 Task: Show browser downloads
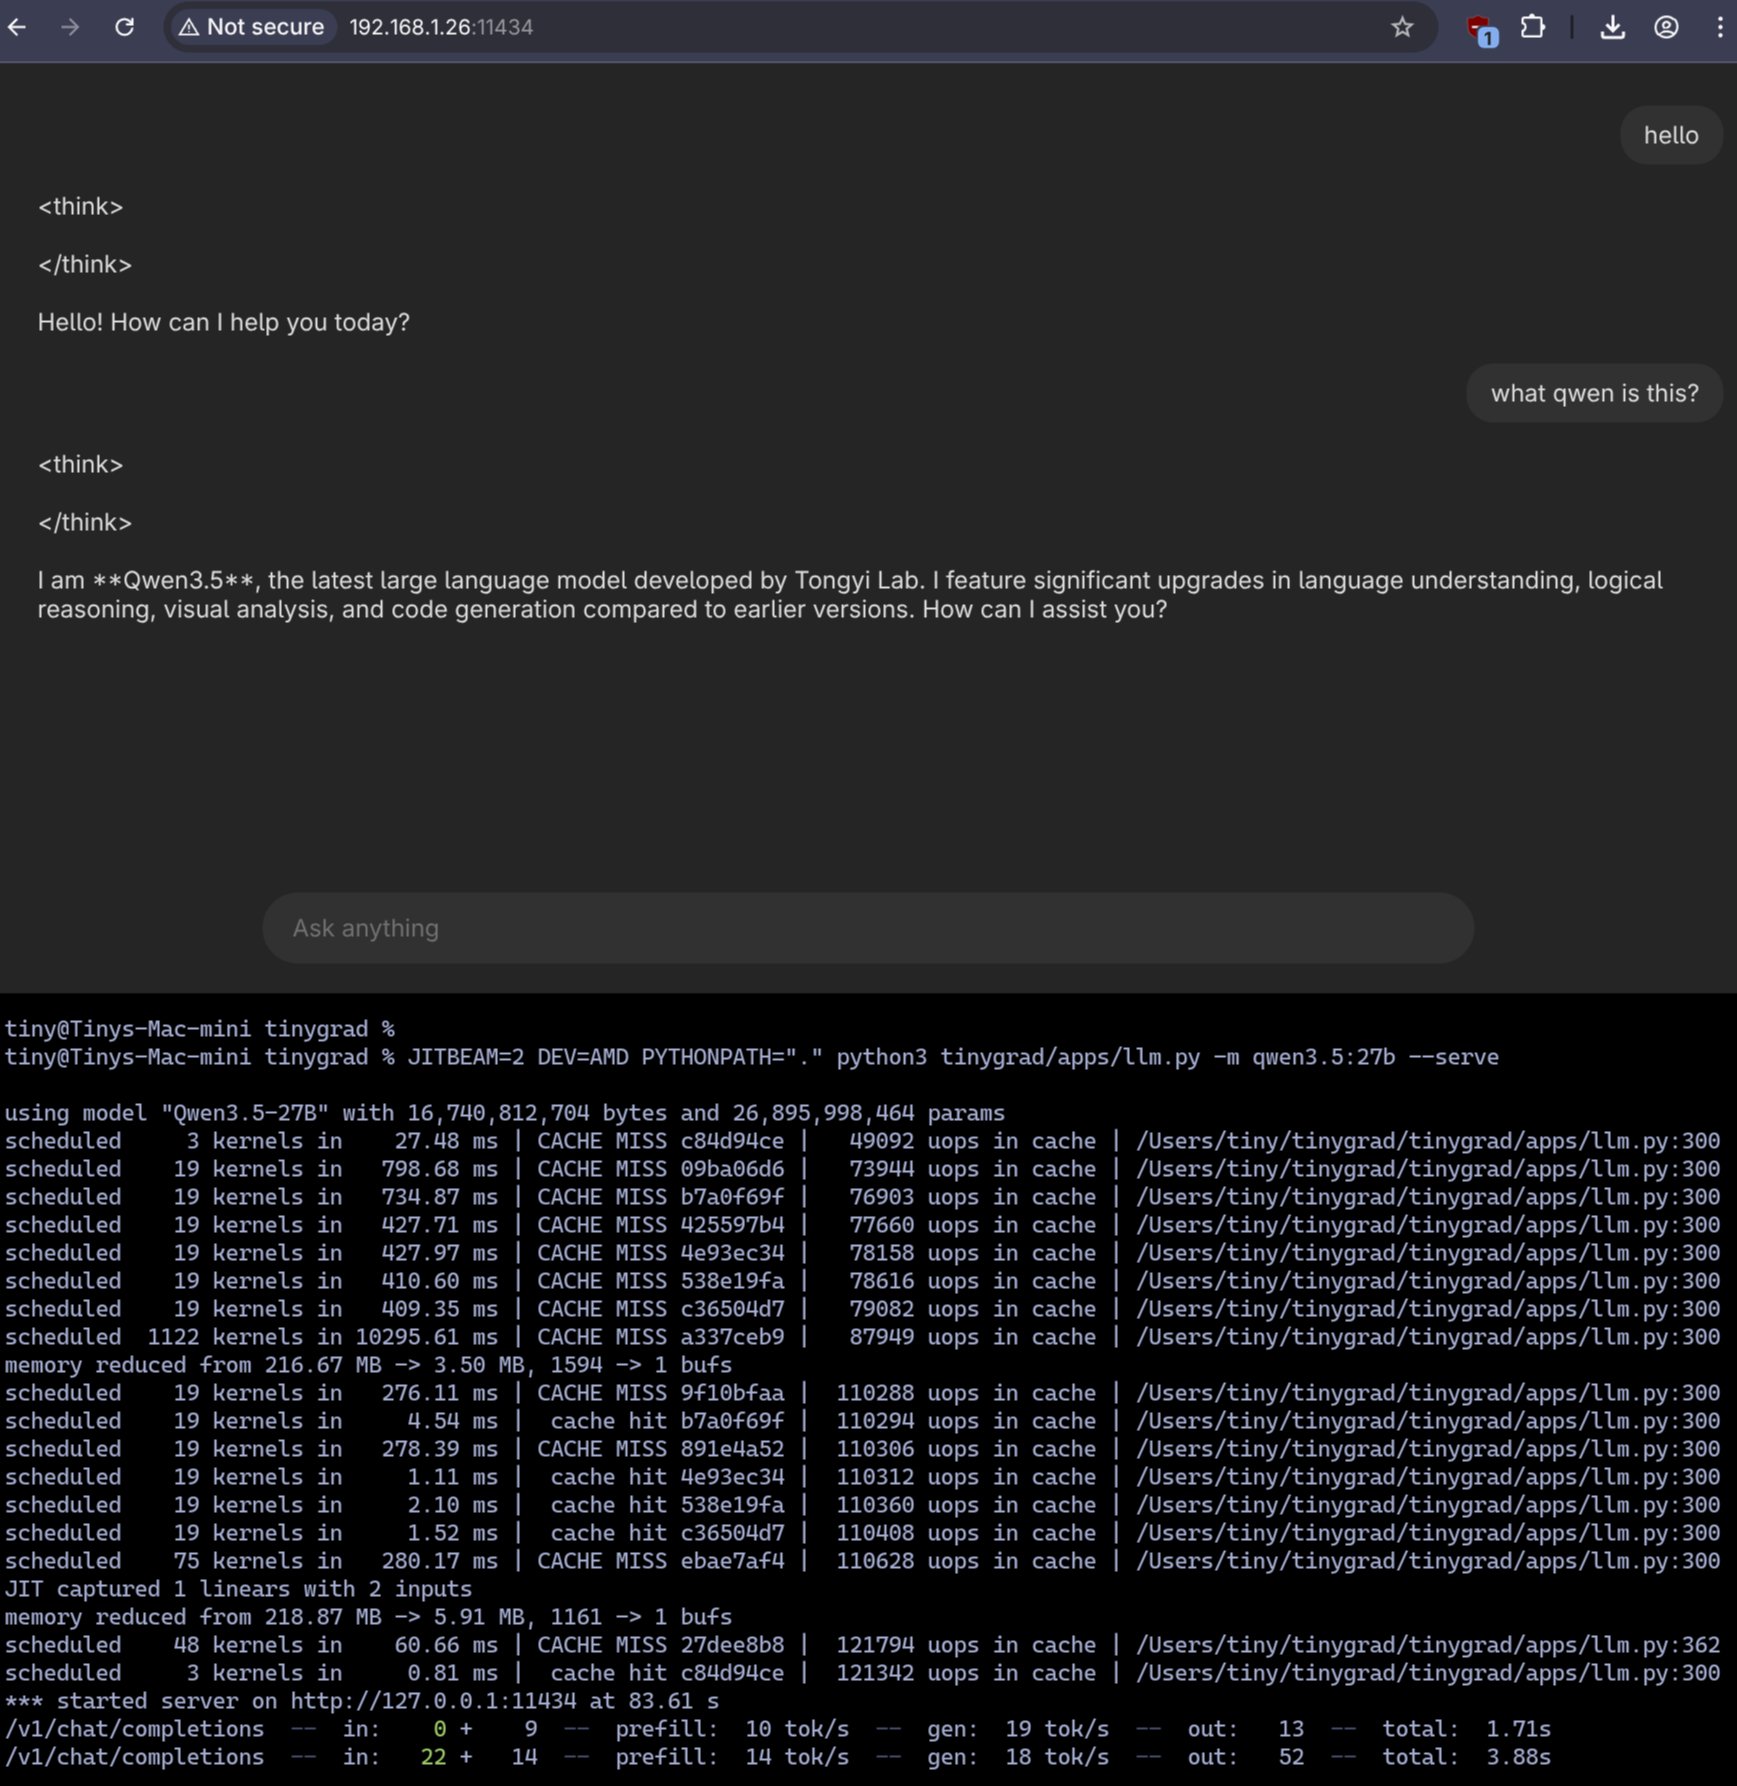tap(1612, 27)
